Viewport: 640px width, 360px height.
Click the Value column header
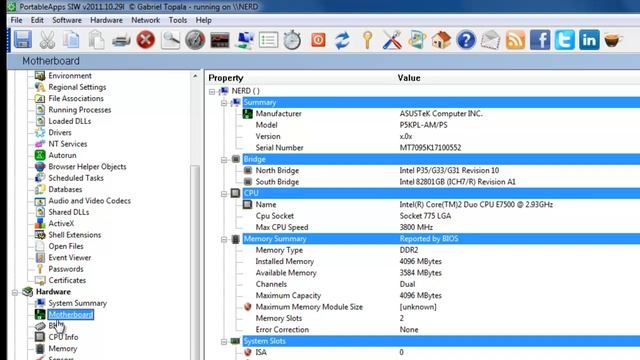tap(409, 78)
